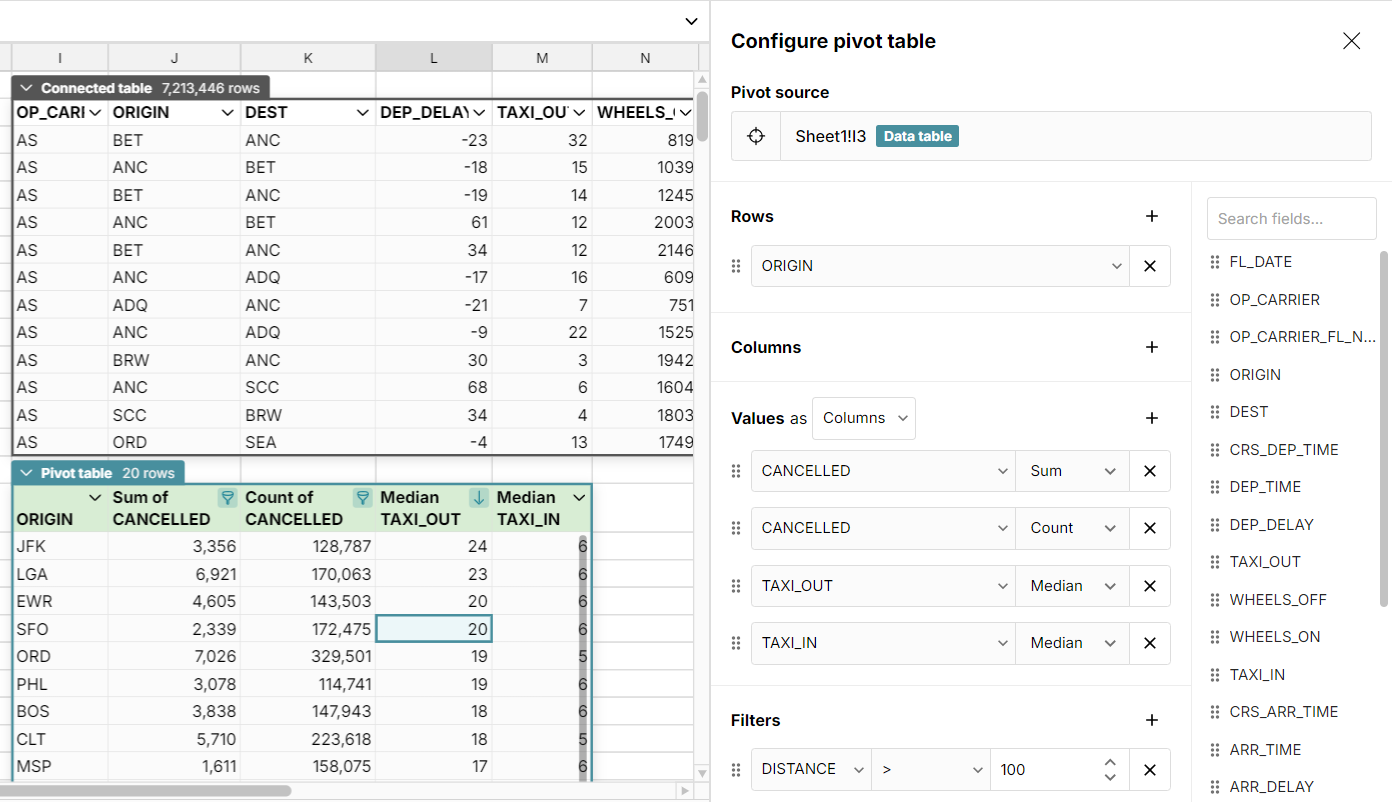Increment the DISTANCE filter value with the stepper
The height and width of the screenshot is (802, 1392).
click(1110, 763)
